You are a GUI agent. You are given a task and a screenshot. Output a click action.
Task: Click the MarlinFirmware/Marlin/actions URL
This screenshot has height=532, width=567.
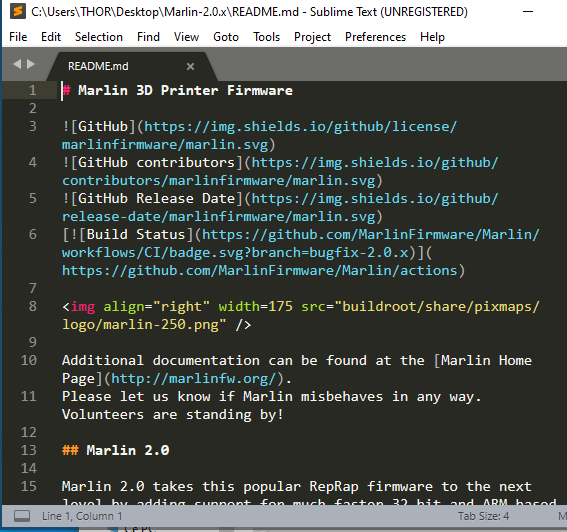point(260,271)
